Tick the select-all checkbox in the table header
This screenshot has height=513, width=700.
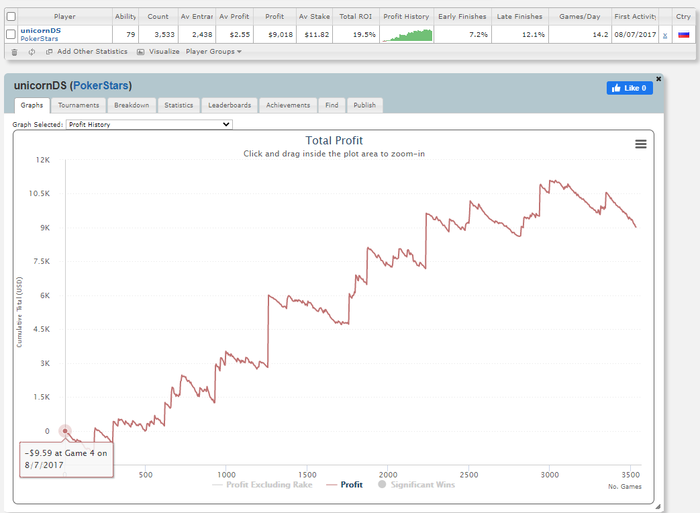[x=11, y=17]
